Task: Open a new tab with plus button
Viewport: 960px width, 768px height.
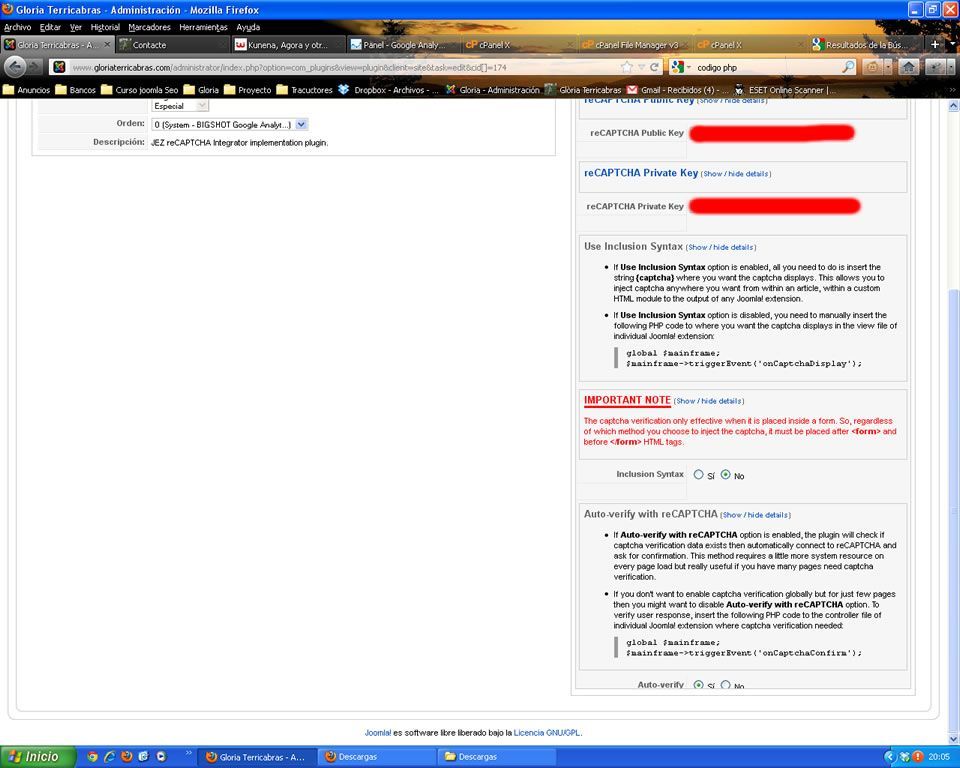Action: point(935,44)
